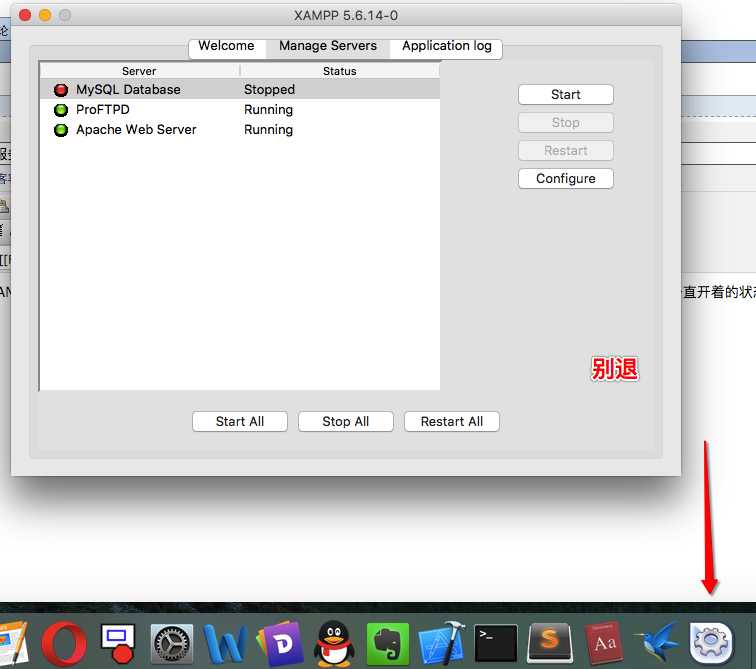The height and width of the screenshot is (669, 756).
Task: Close the XAMPP window with red button
Action: click(25, 15)
